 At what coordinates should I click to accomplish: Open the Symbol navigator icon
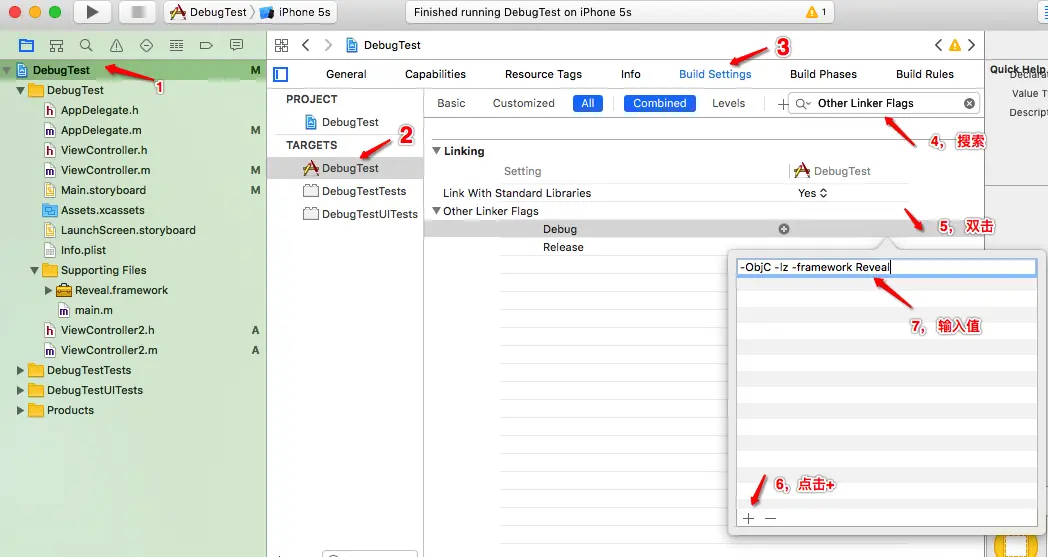[x=56, y=45]
